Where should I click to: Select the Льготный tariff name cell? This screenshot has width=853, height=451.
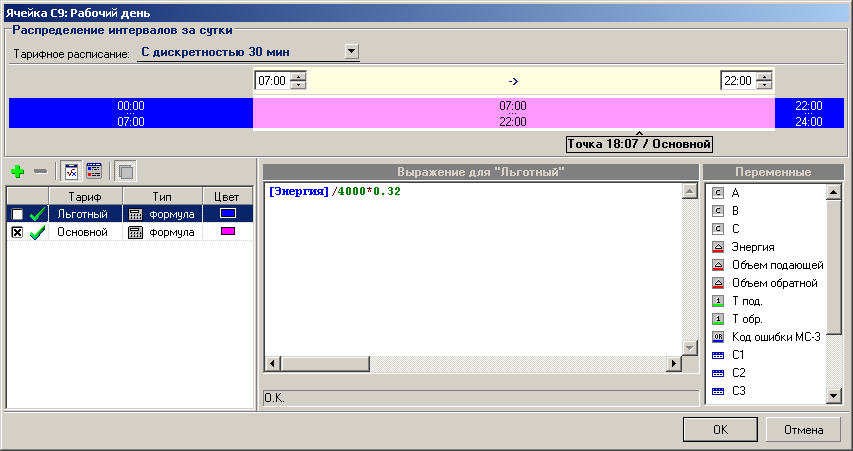85,214
